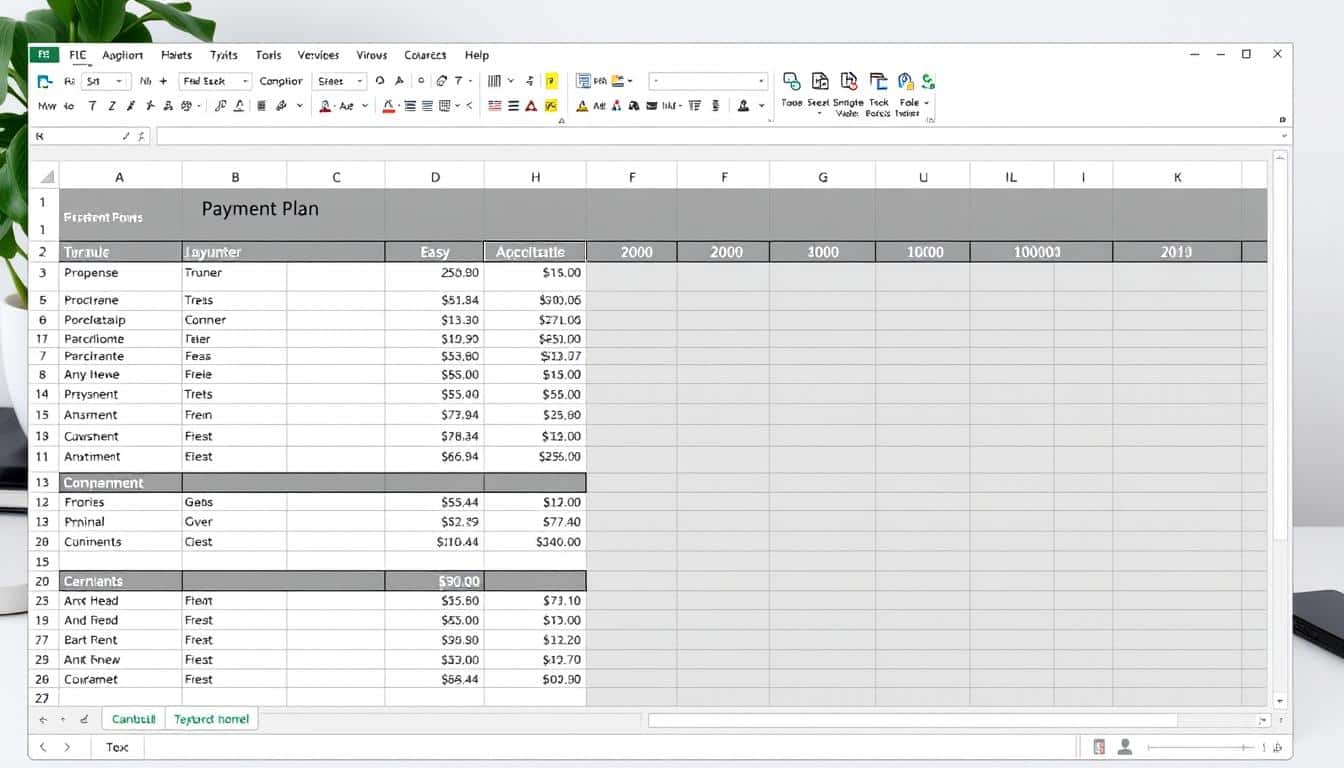Expand the formula bar chevron
1344x768 pixels.
pos(1285,135)
